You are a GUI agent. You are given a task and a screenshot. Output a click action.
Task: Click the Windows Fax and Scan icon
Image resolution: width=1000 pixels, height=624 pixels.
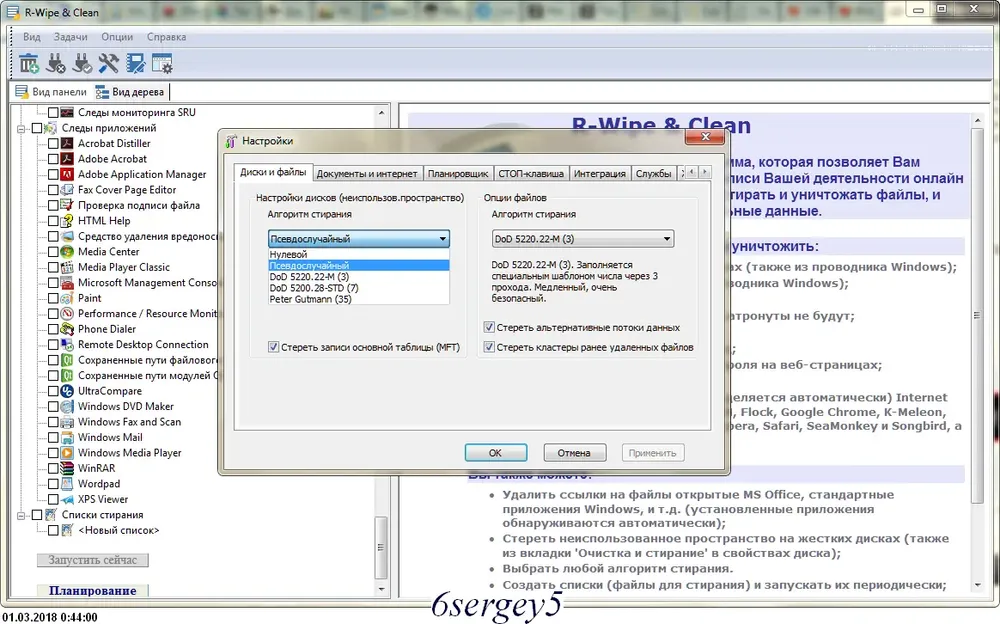67,422
